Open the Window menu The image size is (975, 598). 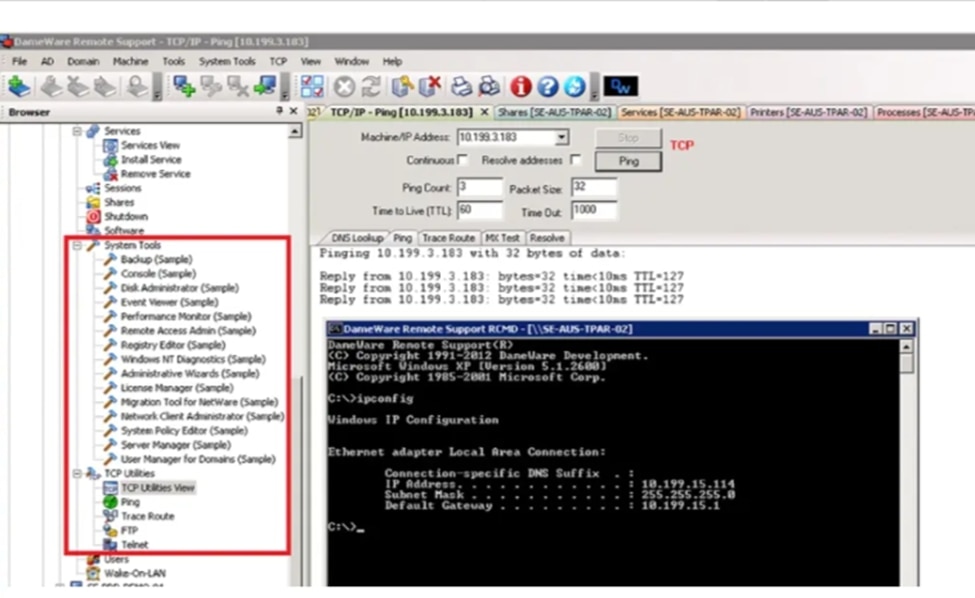[351, 61]
